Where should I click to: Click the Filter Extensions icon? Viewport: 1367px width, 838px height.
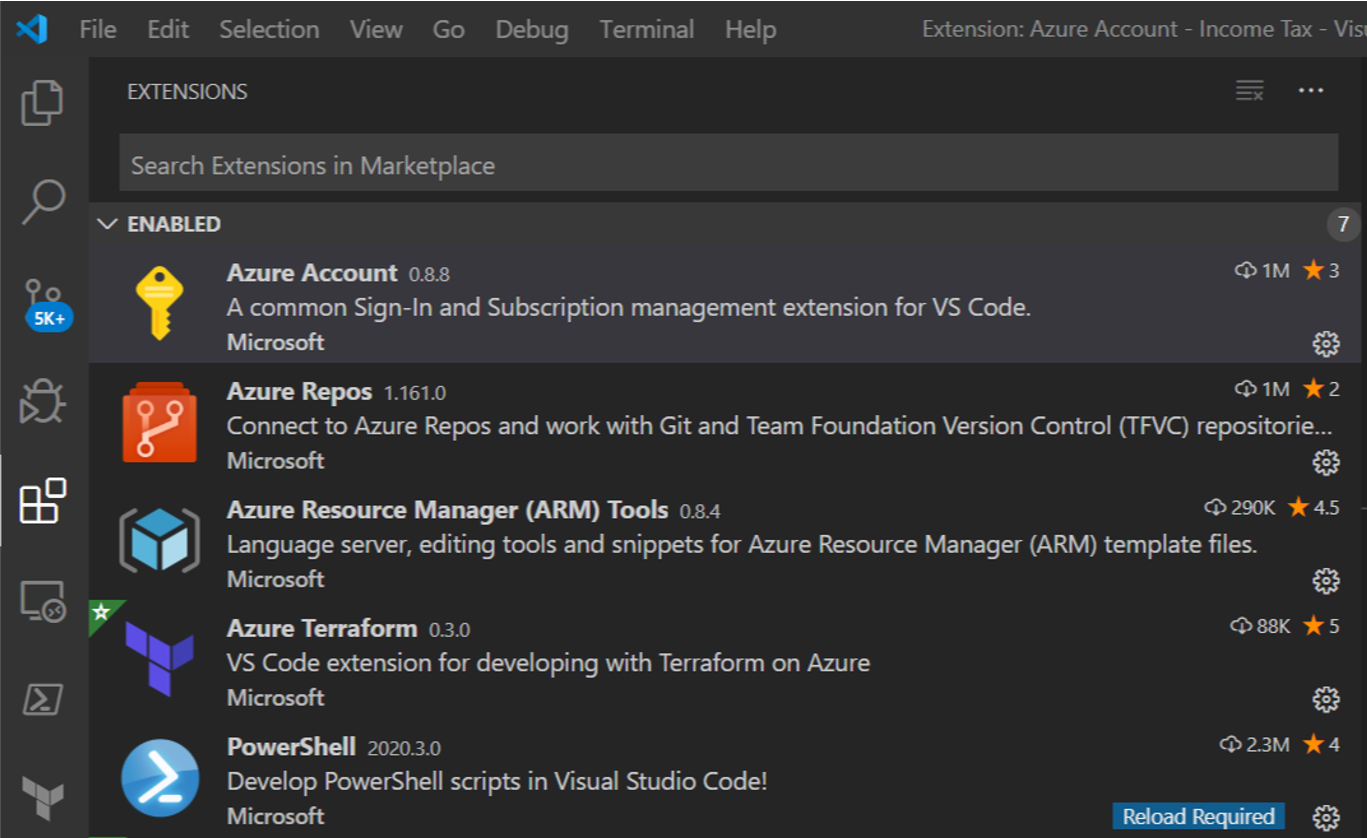1247,91
